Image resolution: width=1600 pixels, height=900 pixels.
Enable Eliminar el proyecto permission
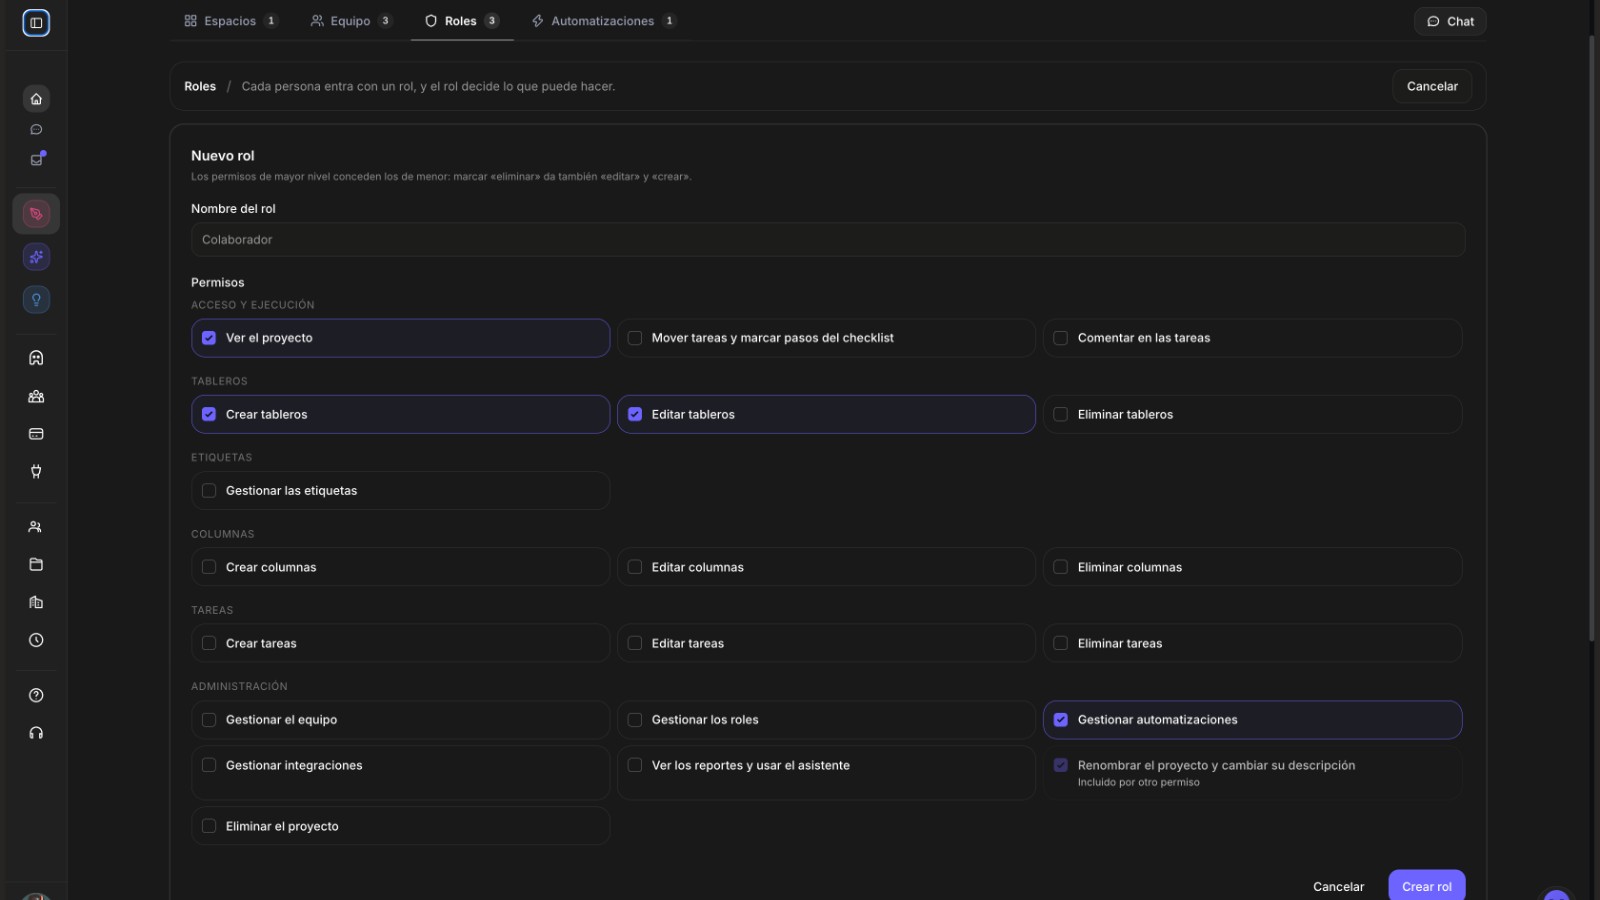400,826
